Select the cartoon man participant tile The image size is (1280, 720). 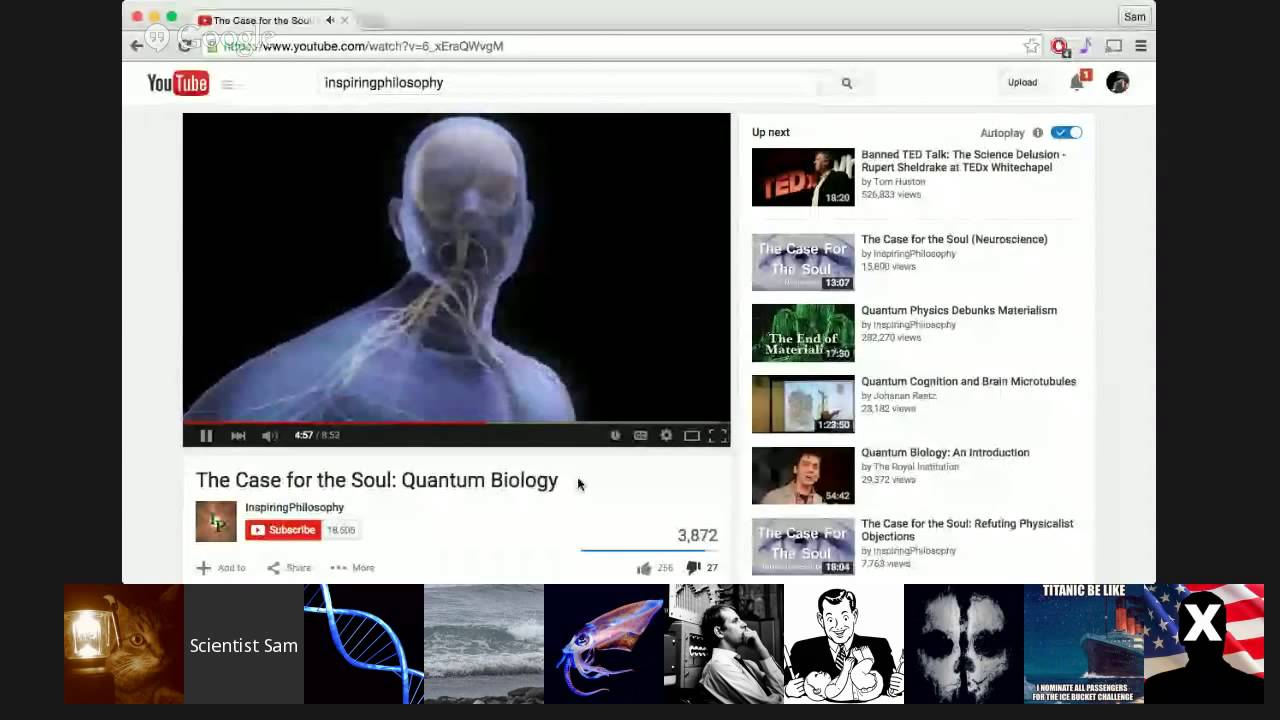point(844,644)
